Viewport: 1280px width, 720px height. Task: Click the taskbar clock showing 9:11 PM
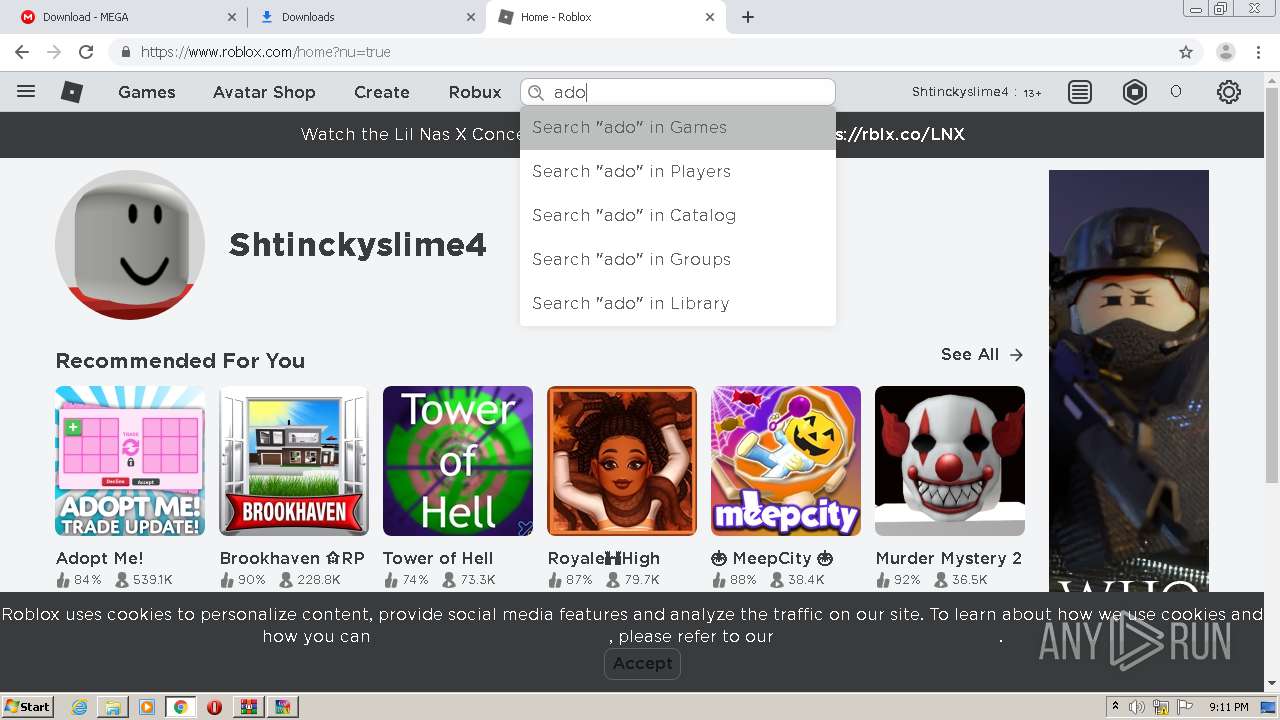point(1229,707)
